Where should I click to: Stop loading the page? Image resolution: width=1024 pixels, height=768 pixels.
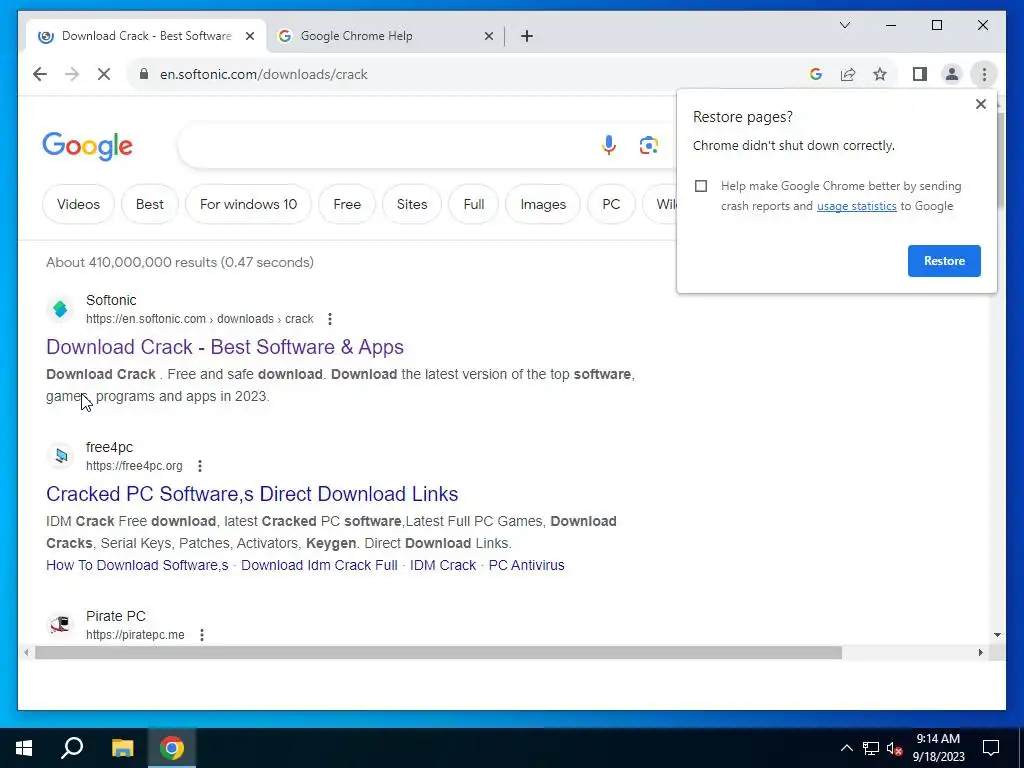coord(104,74)
